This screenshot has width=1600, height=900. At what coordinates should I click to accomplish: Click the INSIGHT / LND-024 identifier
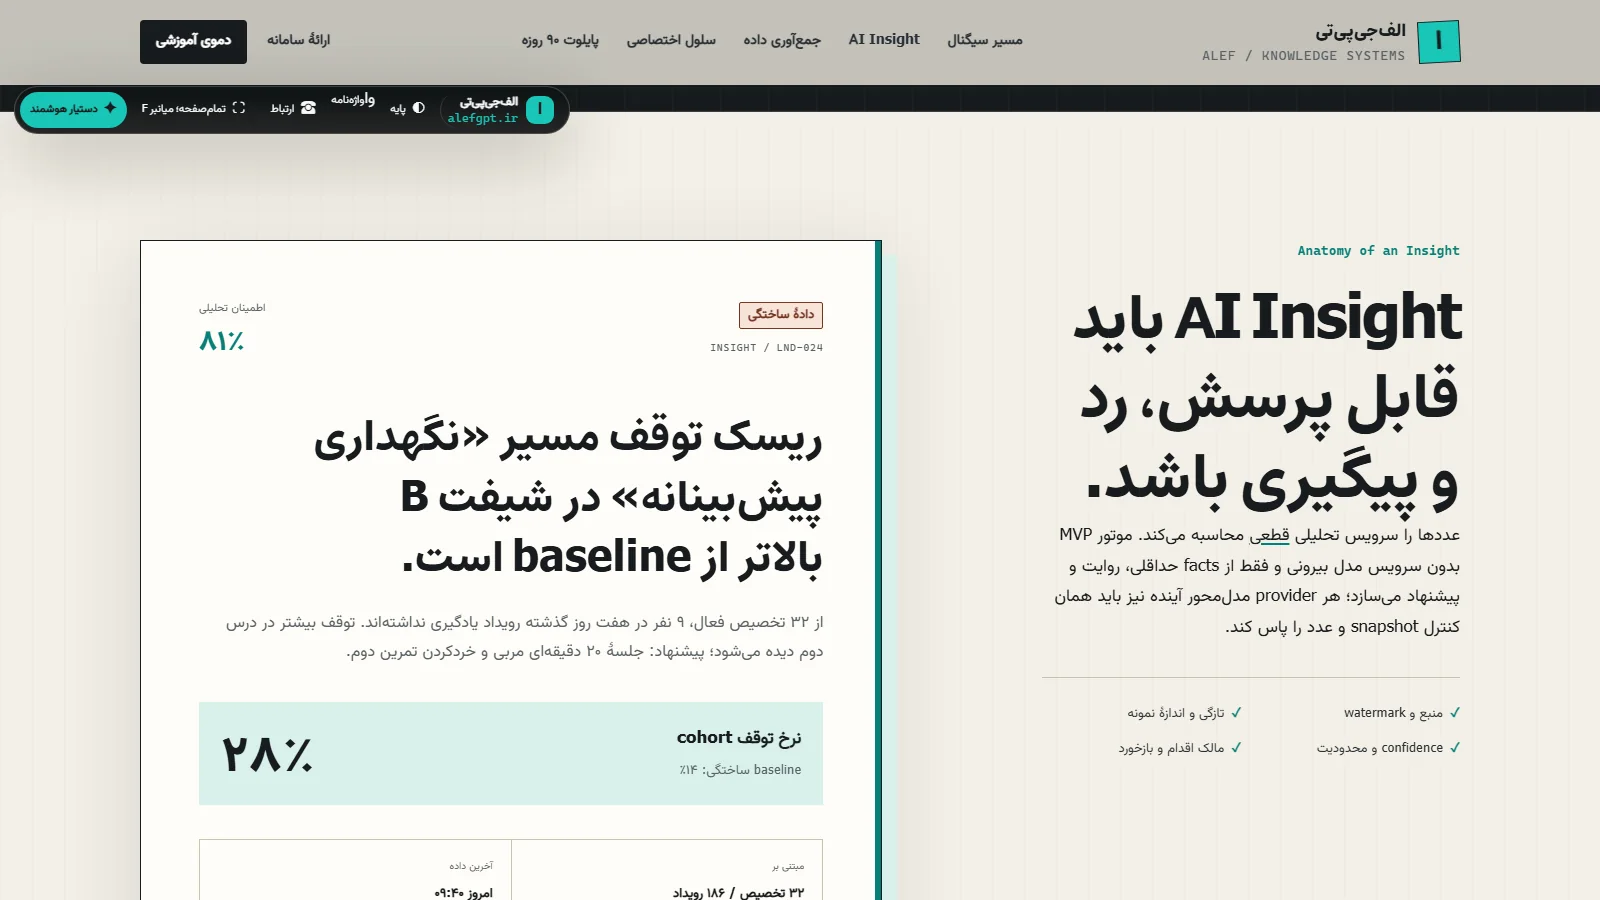[x=766, y=348]
